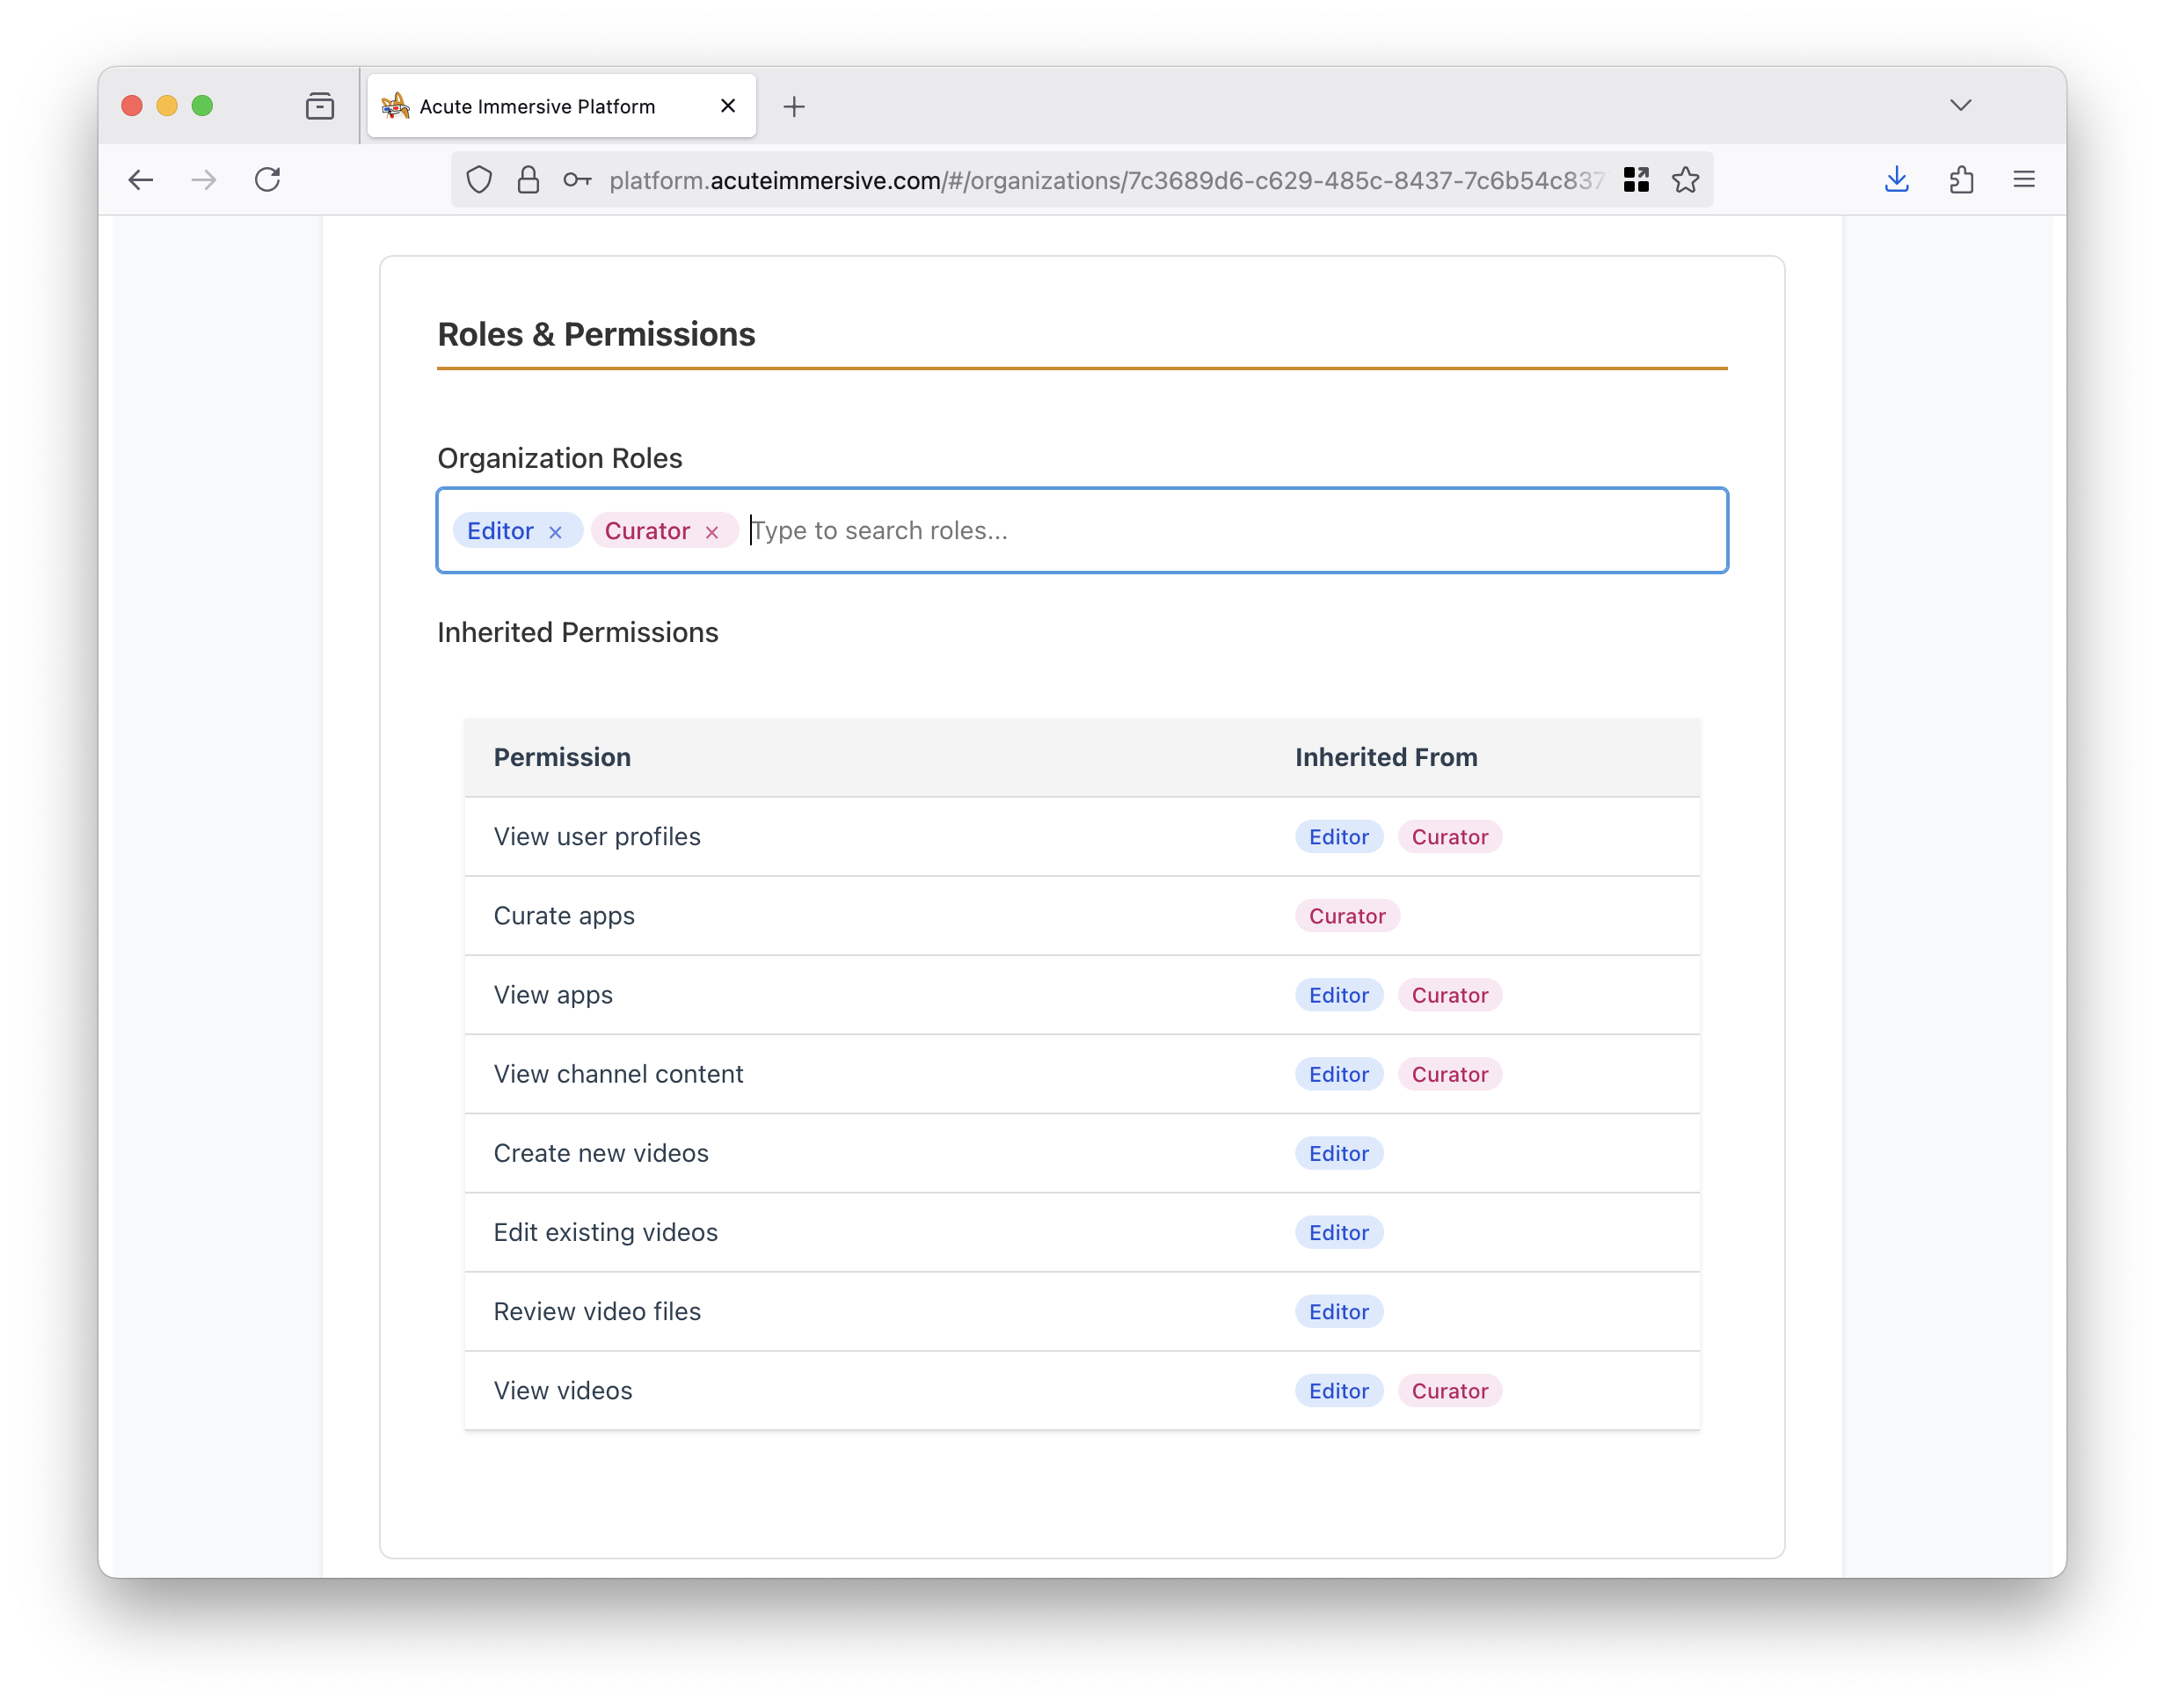
Task: Select the Acute Immersive Platform tab
Action: tap(537, 106)
